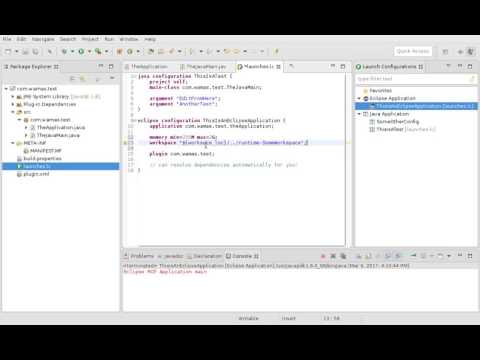Click the green New Java Class icon
The width and height of the screenshot is (480, 360).
(130, 52)
